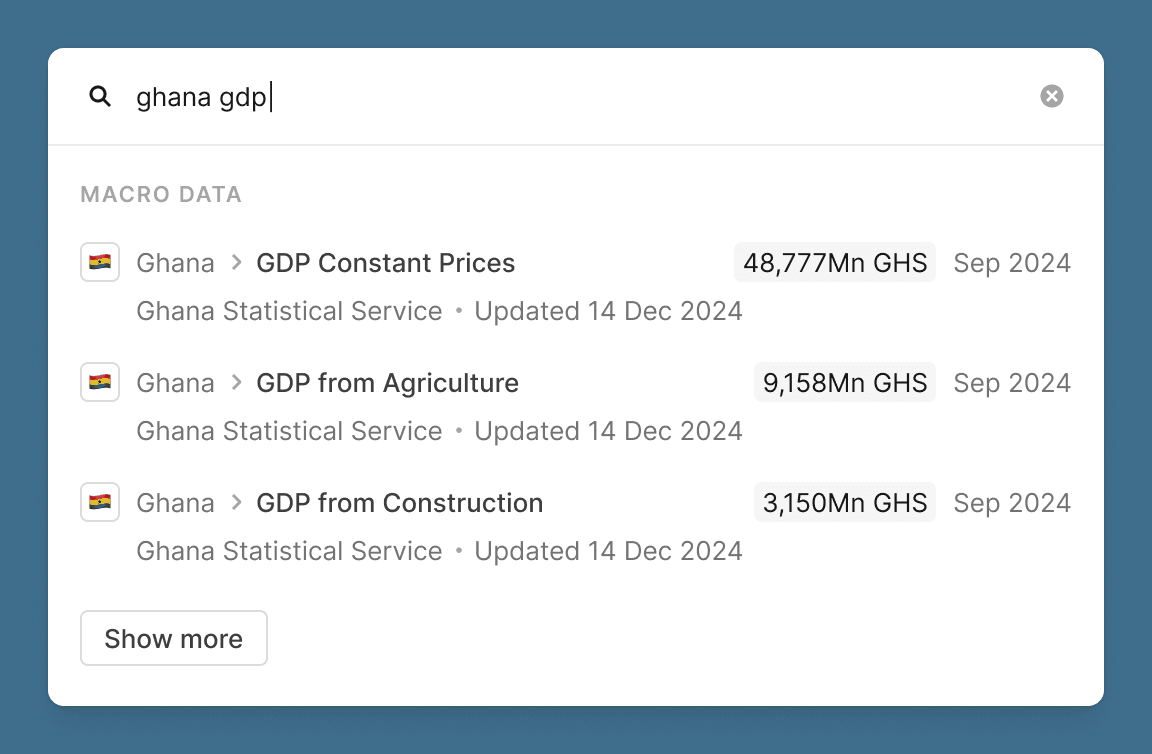Click the chevron before GDP from Agriculture
Image resolution: width=1152 pixels, height=754 pixels.
(x=236, y=382)
